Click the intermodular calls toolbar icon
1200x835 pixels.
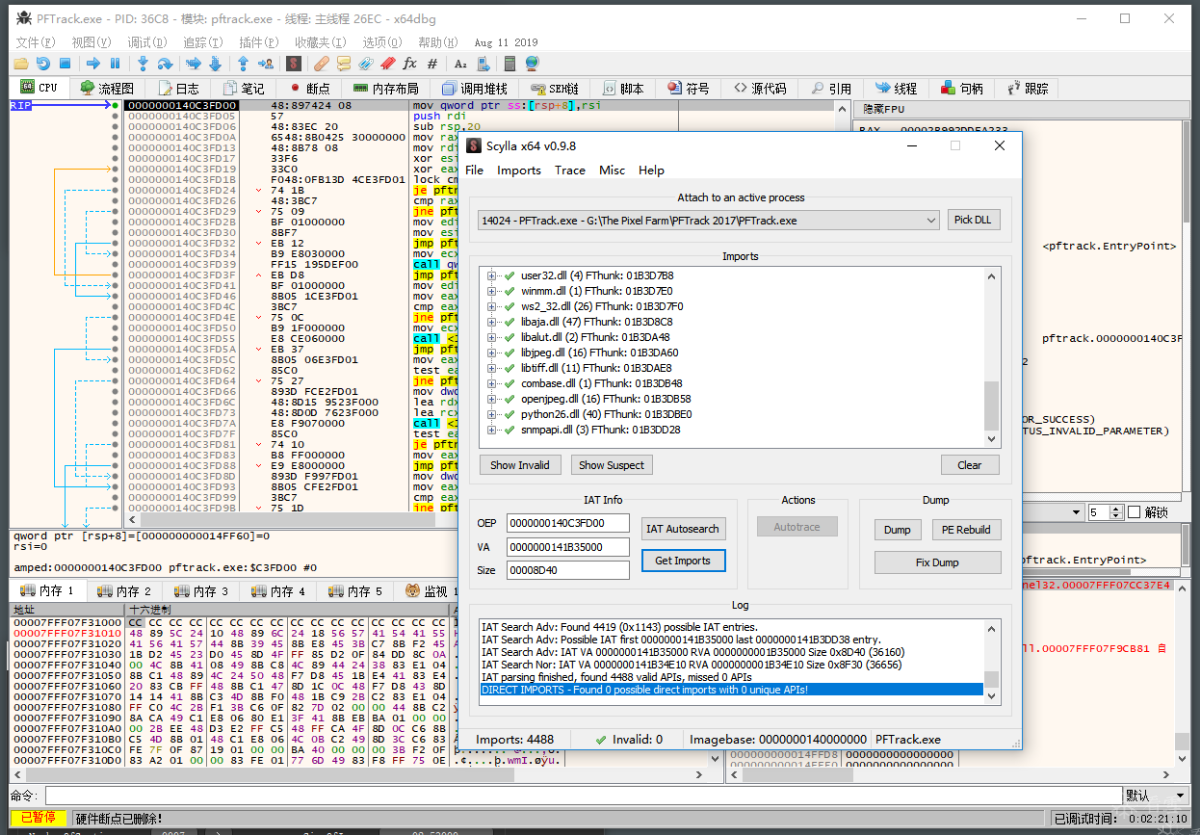click(483, 63)
